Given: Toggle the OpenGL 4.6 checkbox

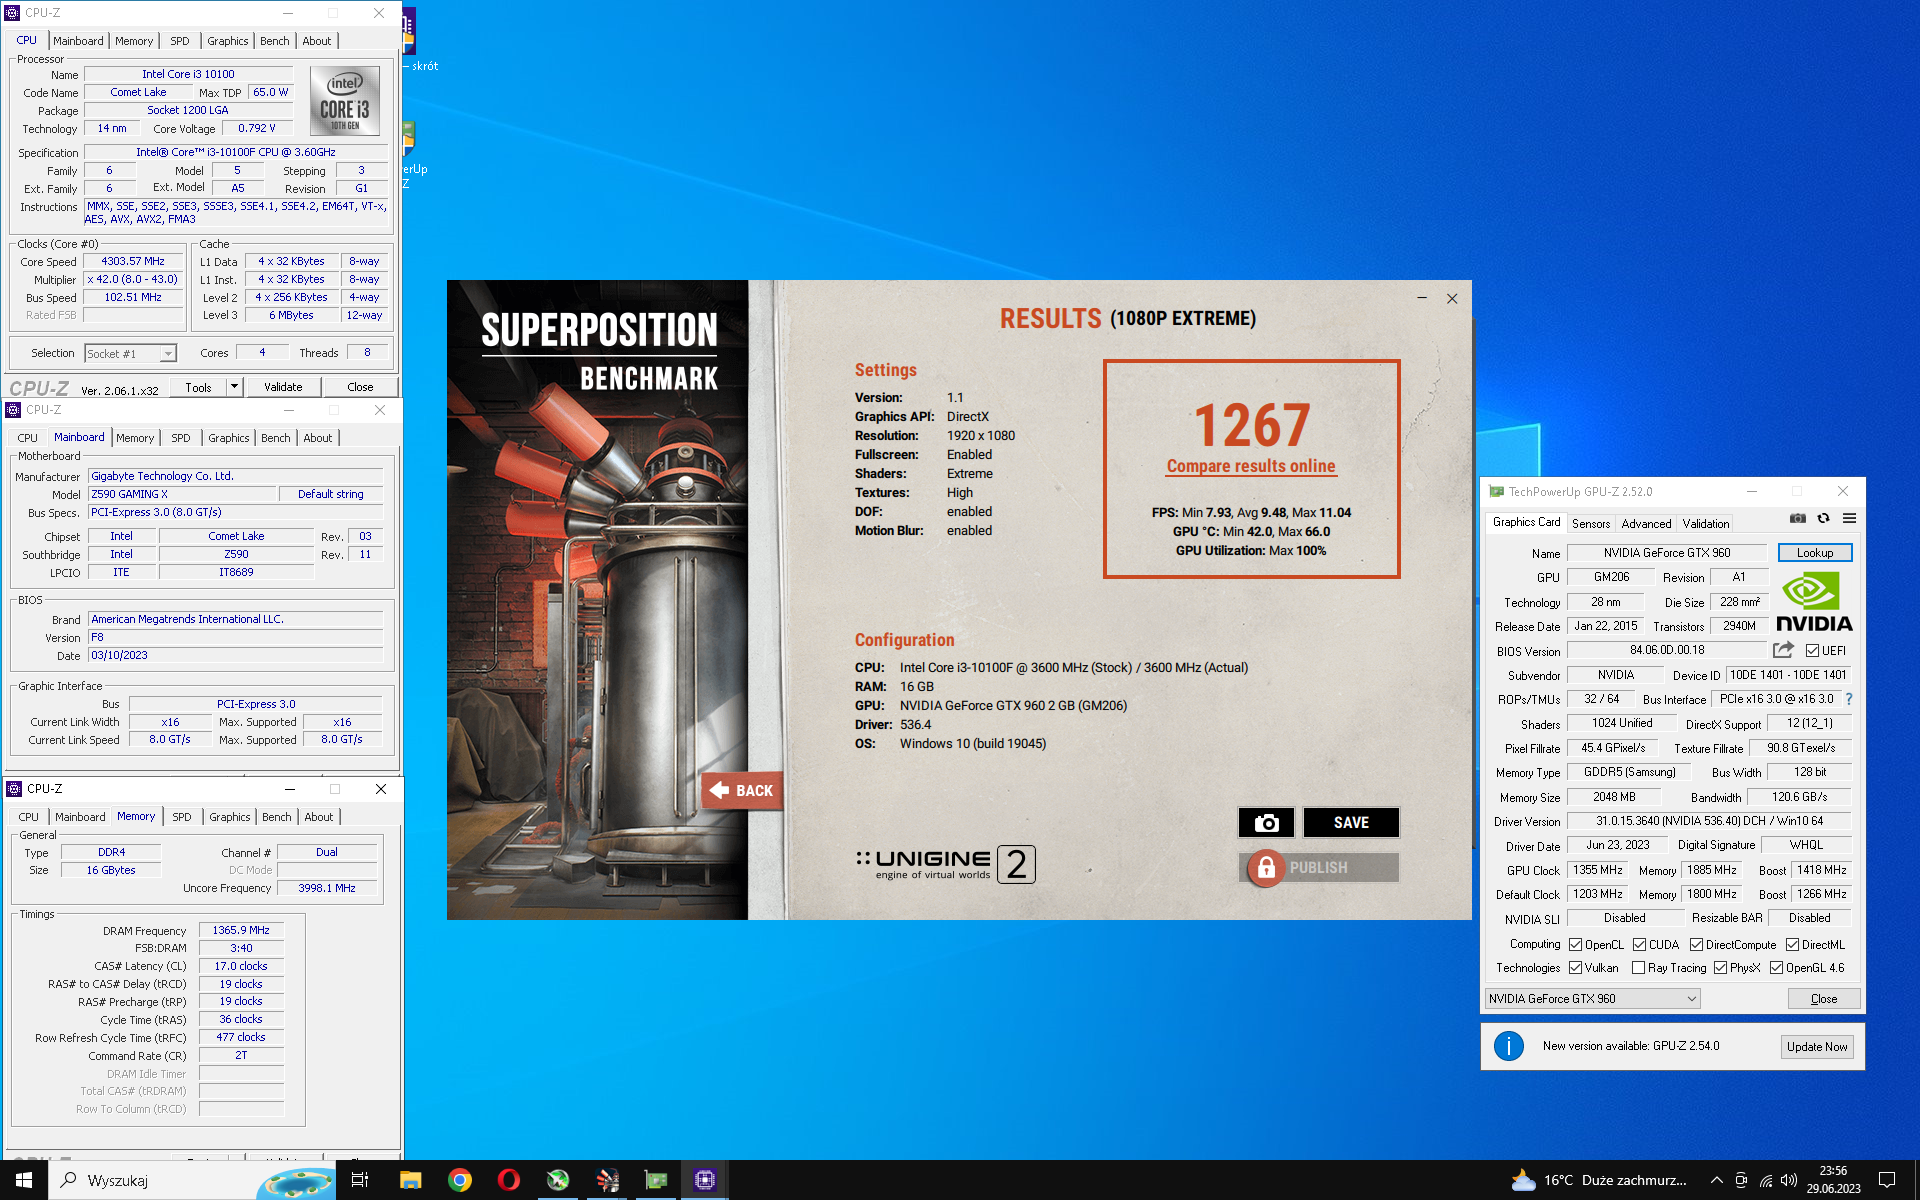Looking at the screenshot, I should 1777,968.
